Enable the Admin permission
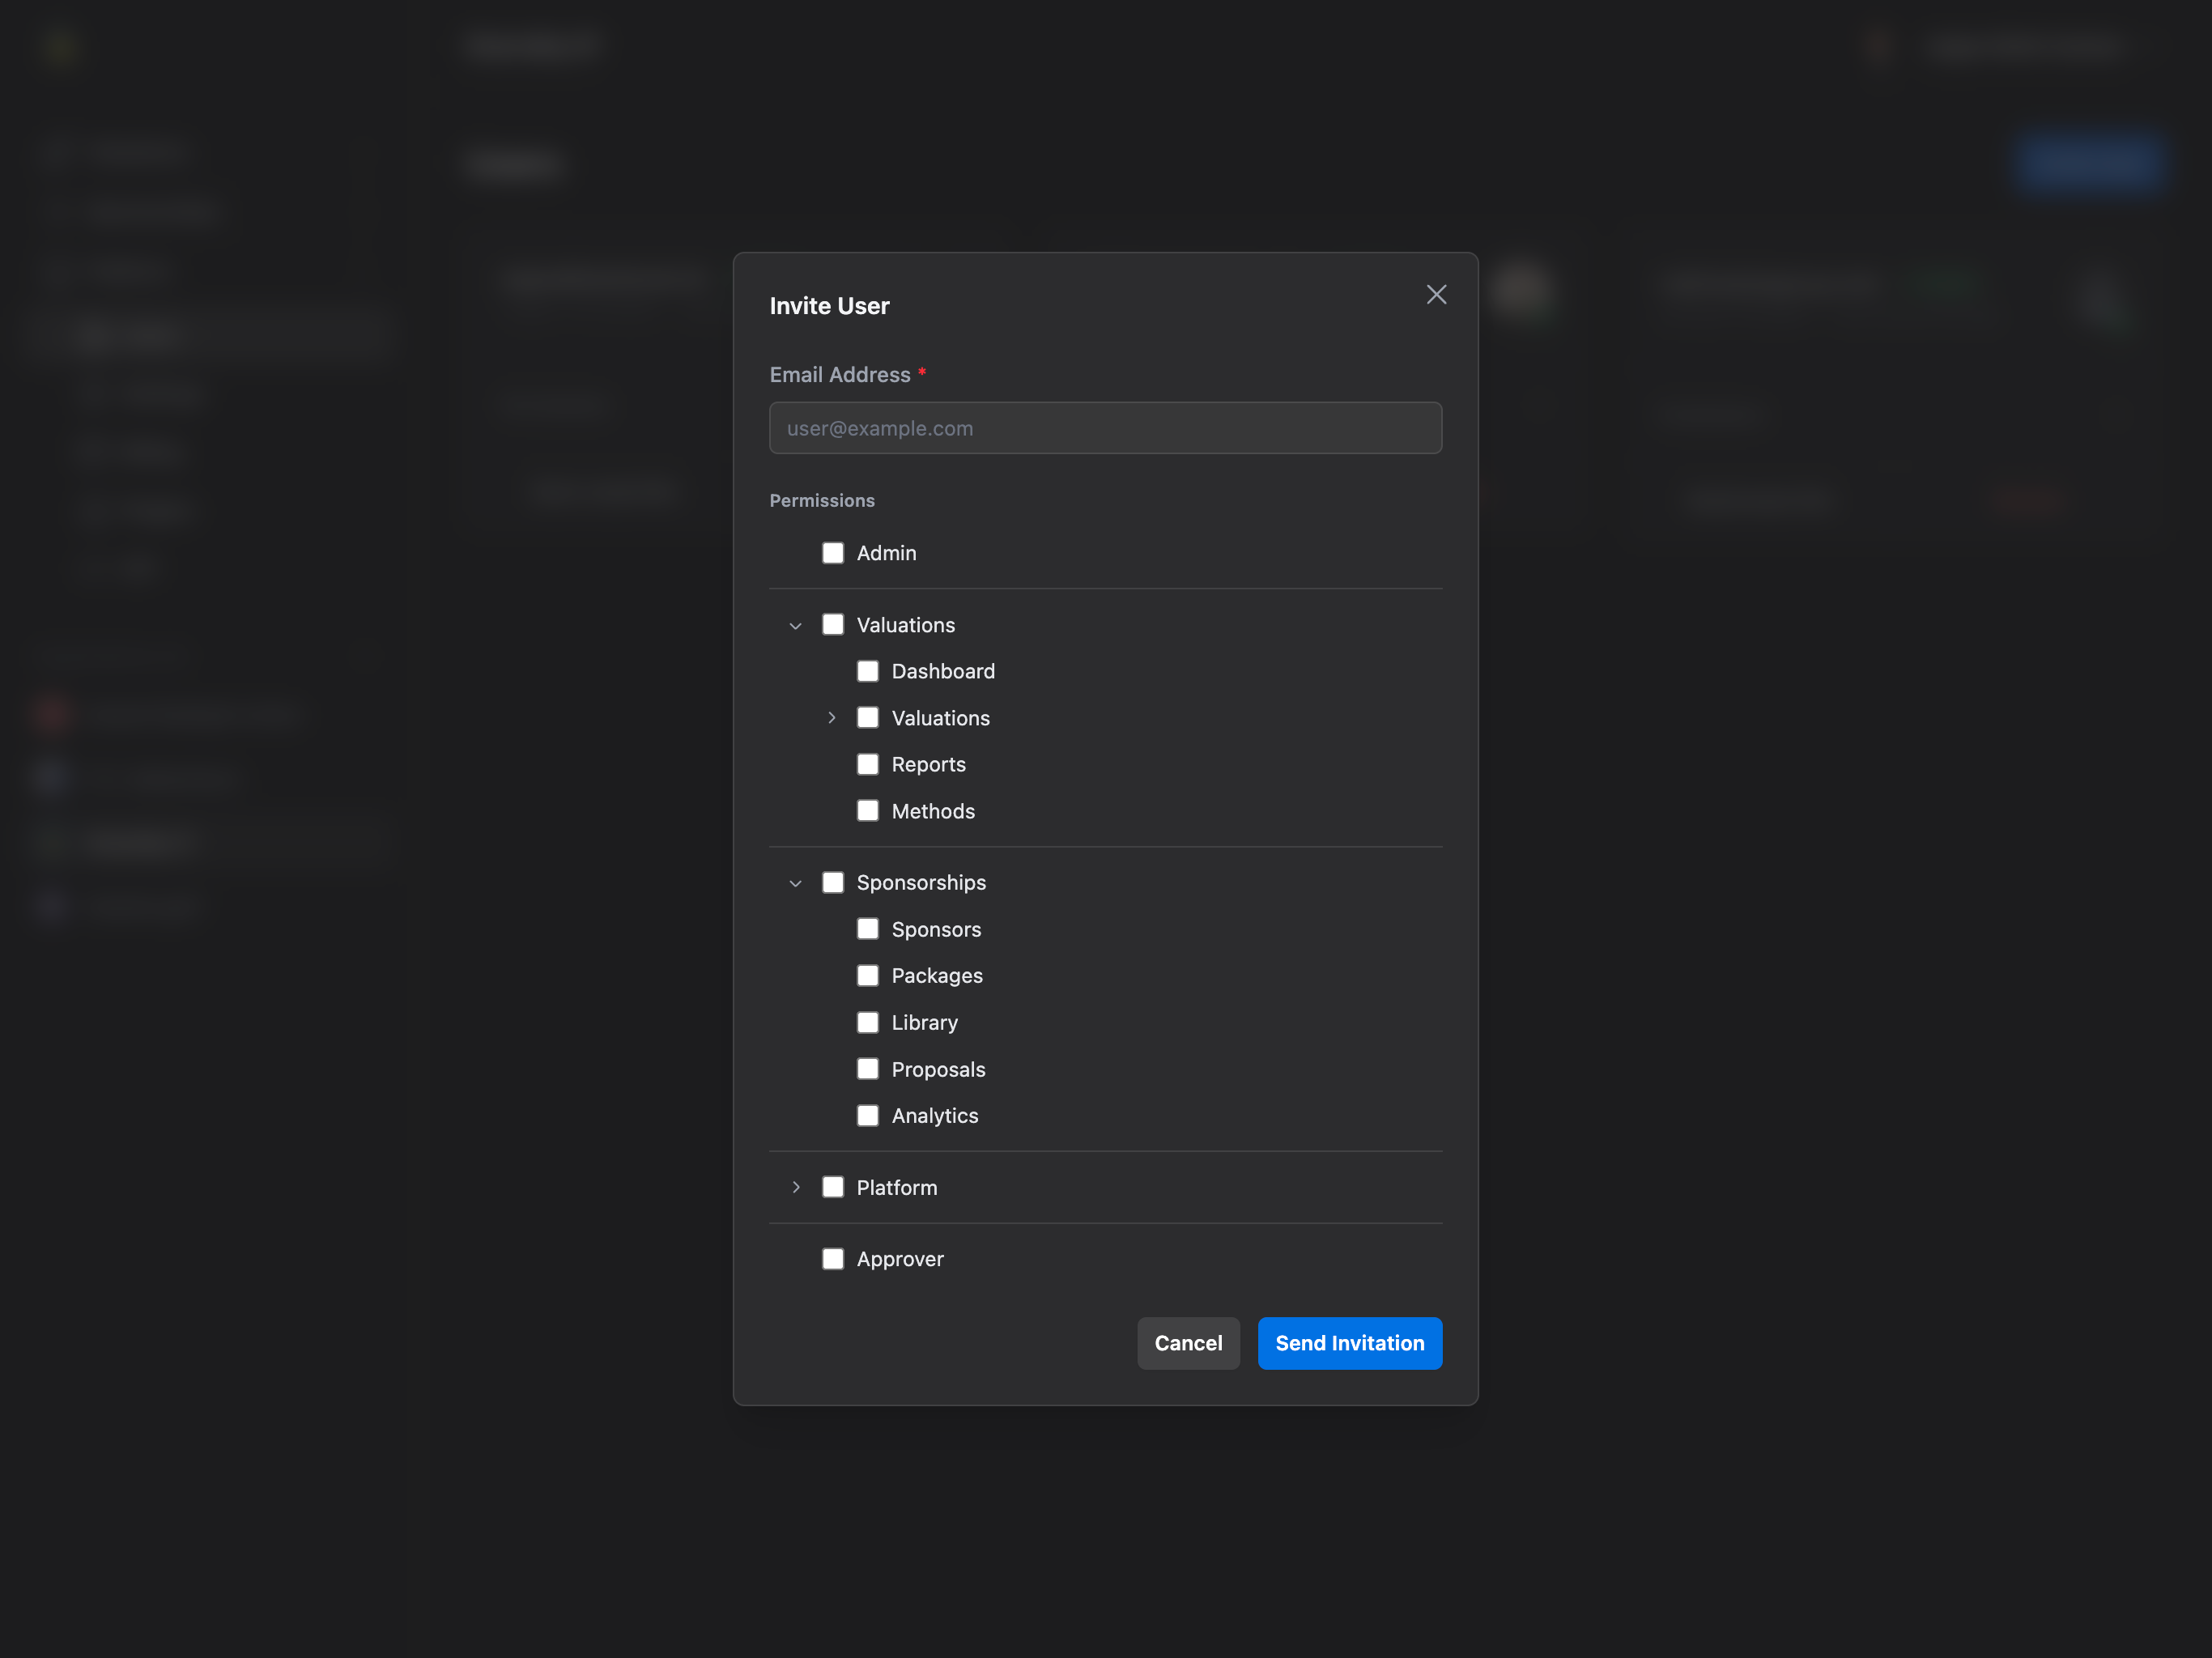The image size is (2212, 1658). (x=833, y=552)
